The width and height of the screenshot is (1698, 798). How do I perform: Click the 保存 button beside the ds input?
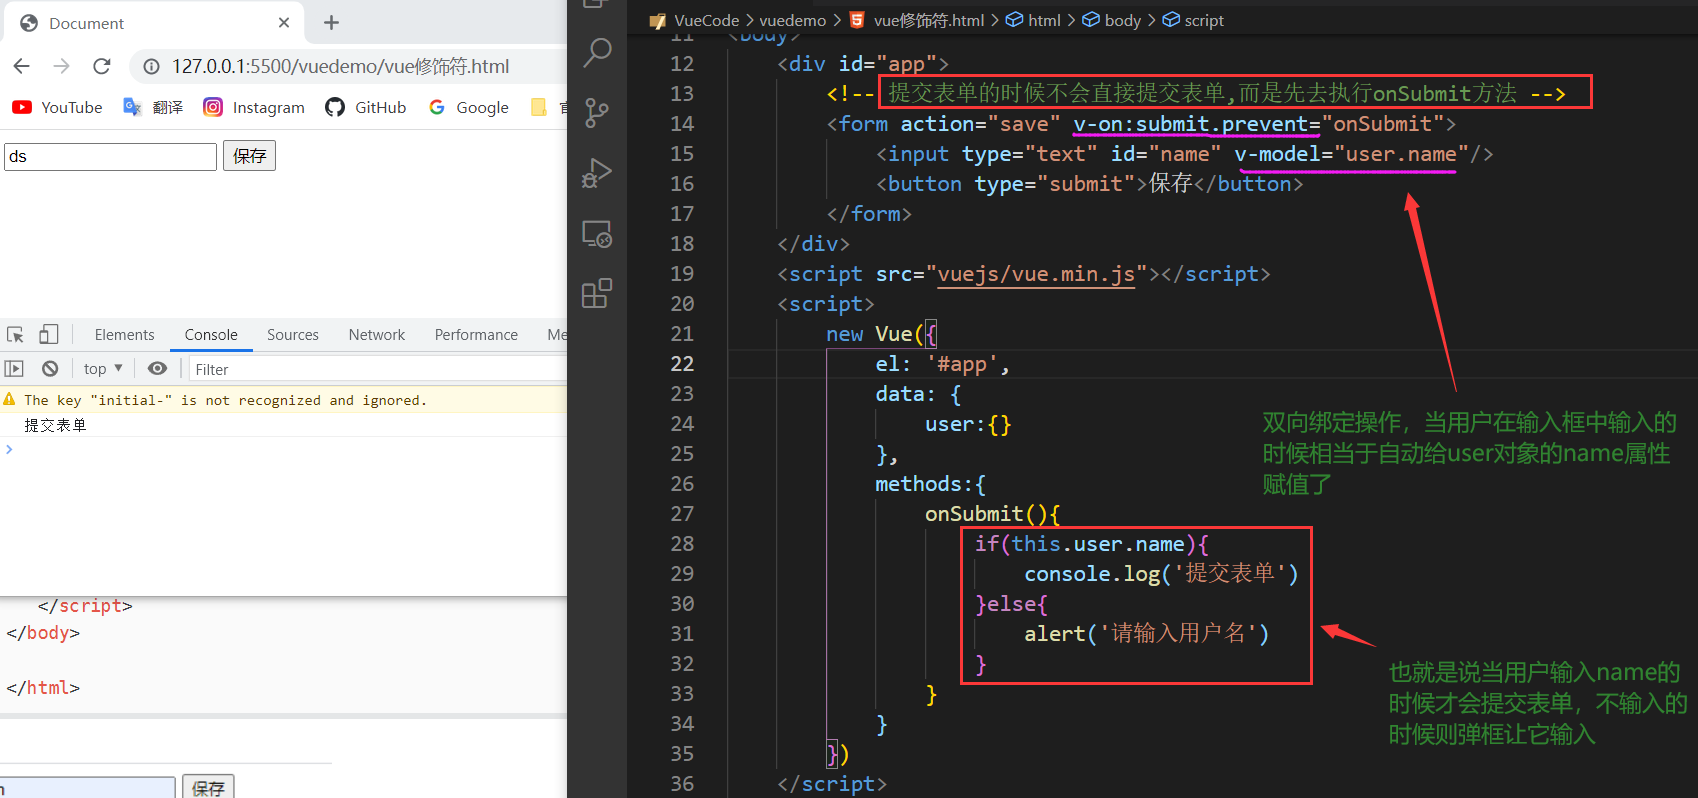pos(249,156)
